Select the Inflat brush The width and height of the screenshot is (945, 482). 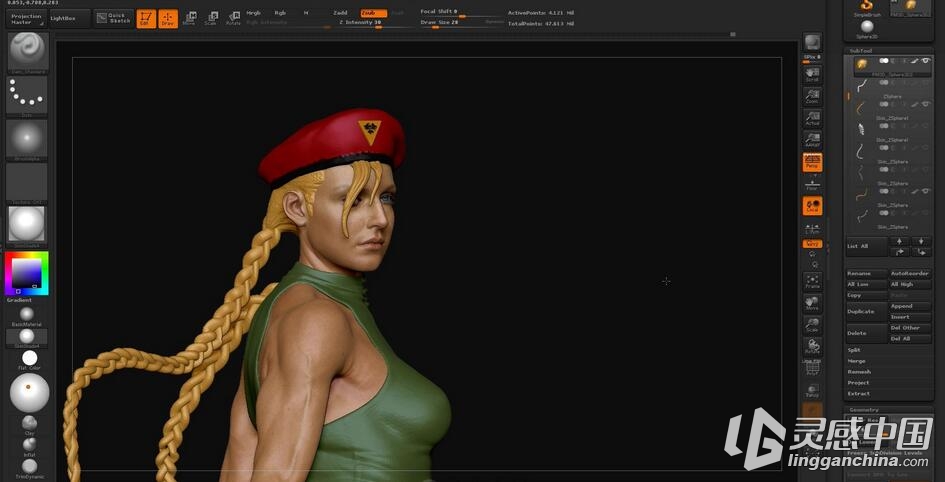(x=29, y=446)
